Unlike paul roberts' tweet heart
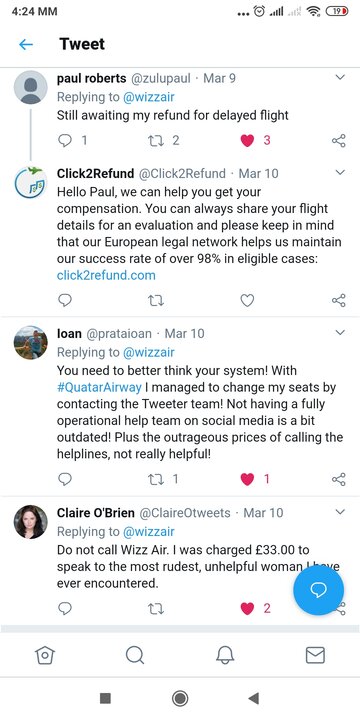 pos(247,141)
